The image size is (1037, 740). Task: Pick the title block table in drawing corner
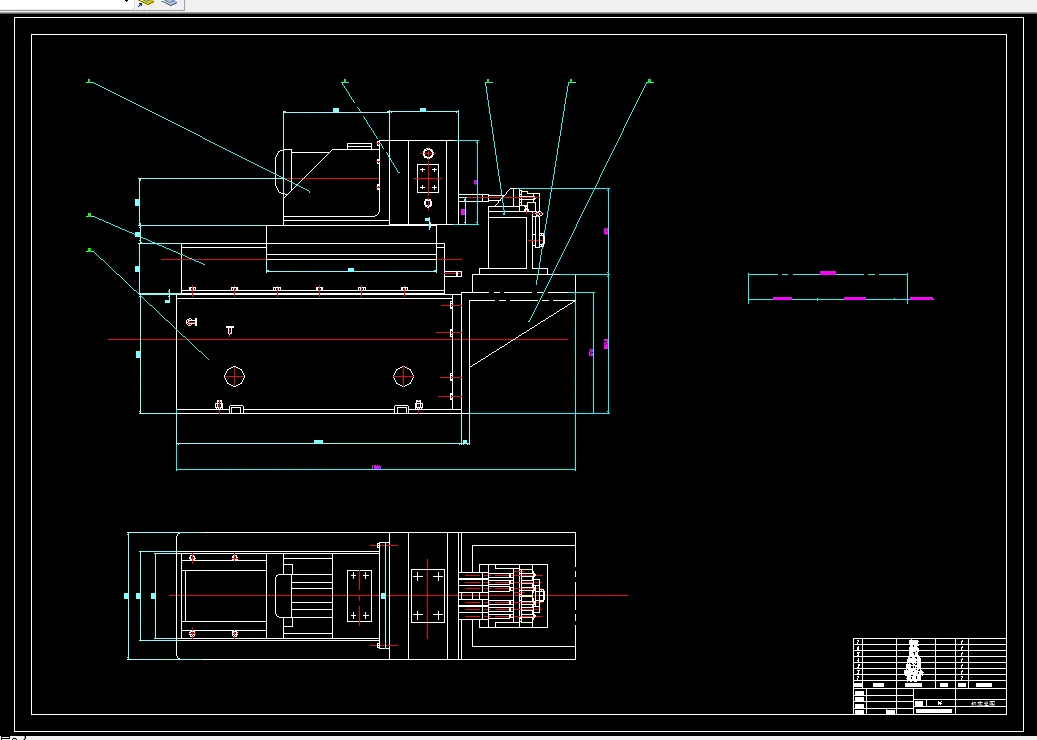tap(929, 676)
